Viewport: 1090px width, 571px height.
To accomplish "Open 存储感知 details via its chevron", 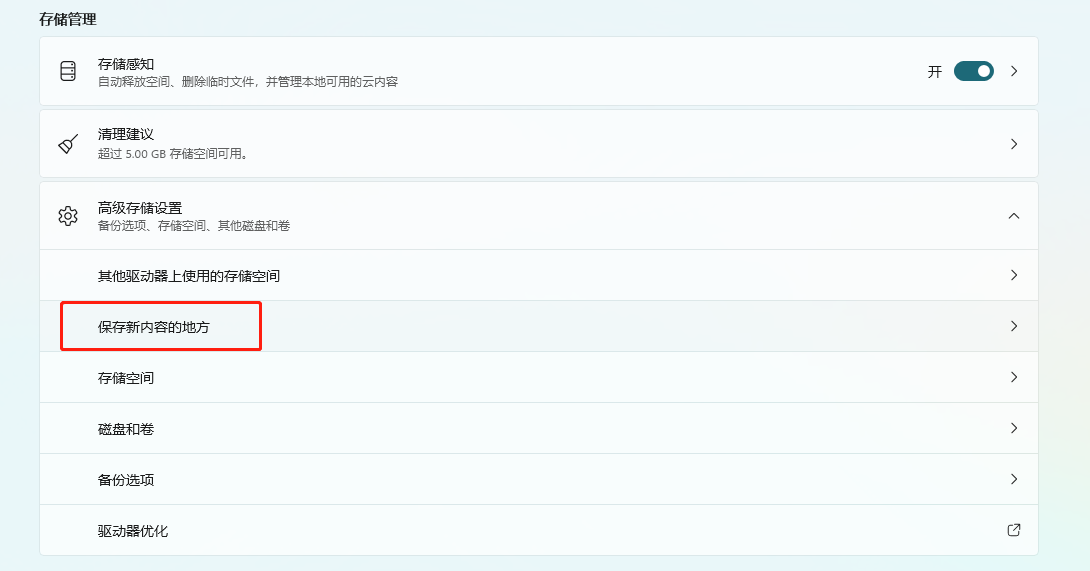I will pos(1014,71).
